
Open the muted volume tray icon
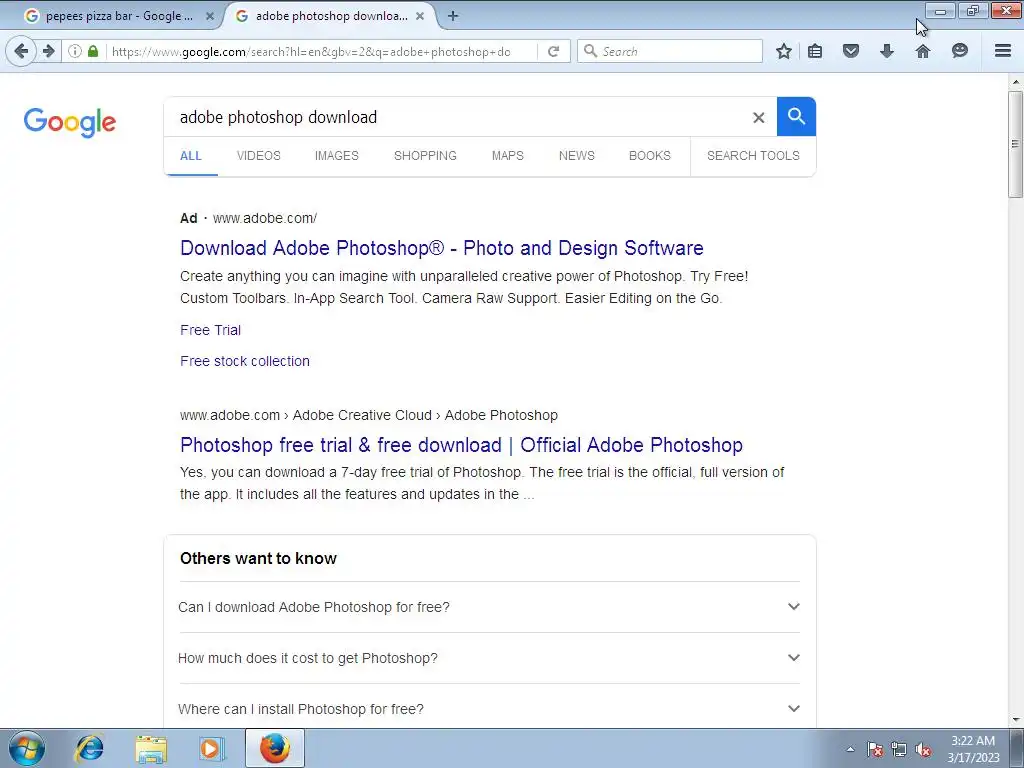tap(923, 749)
